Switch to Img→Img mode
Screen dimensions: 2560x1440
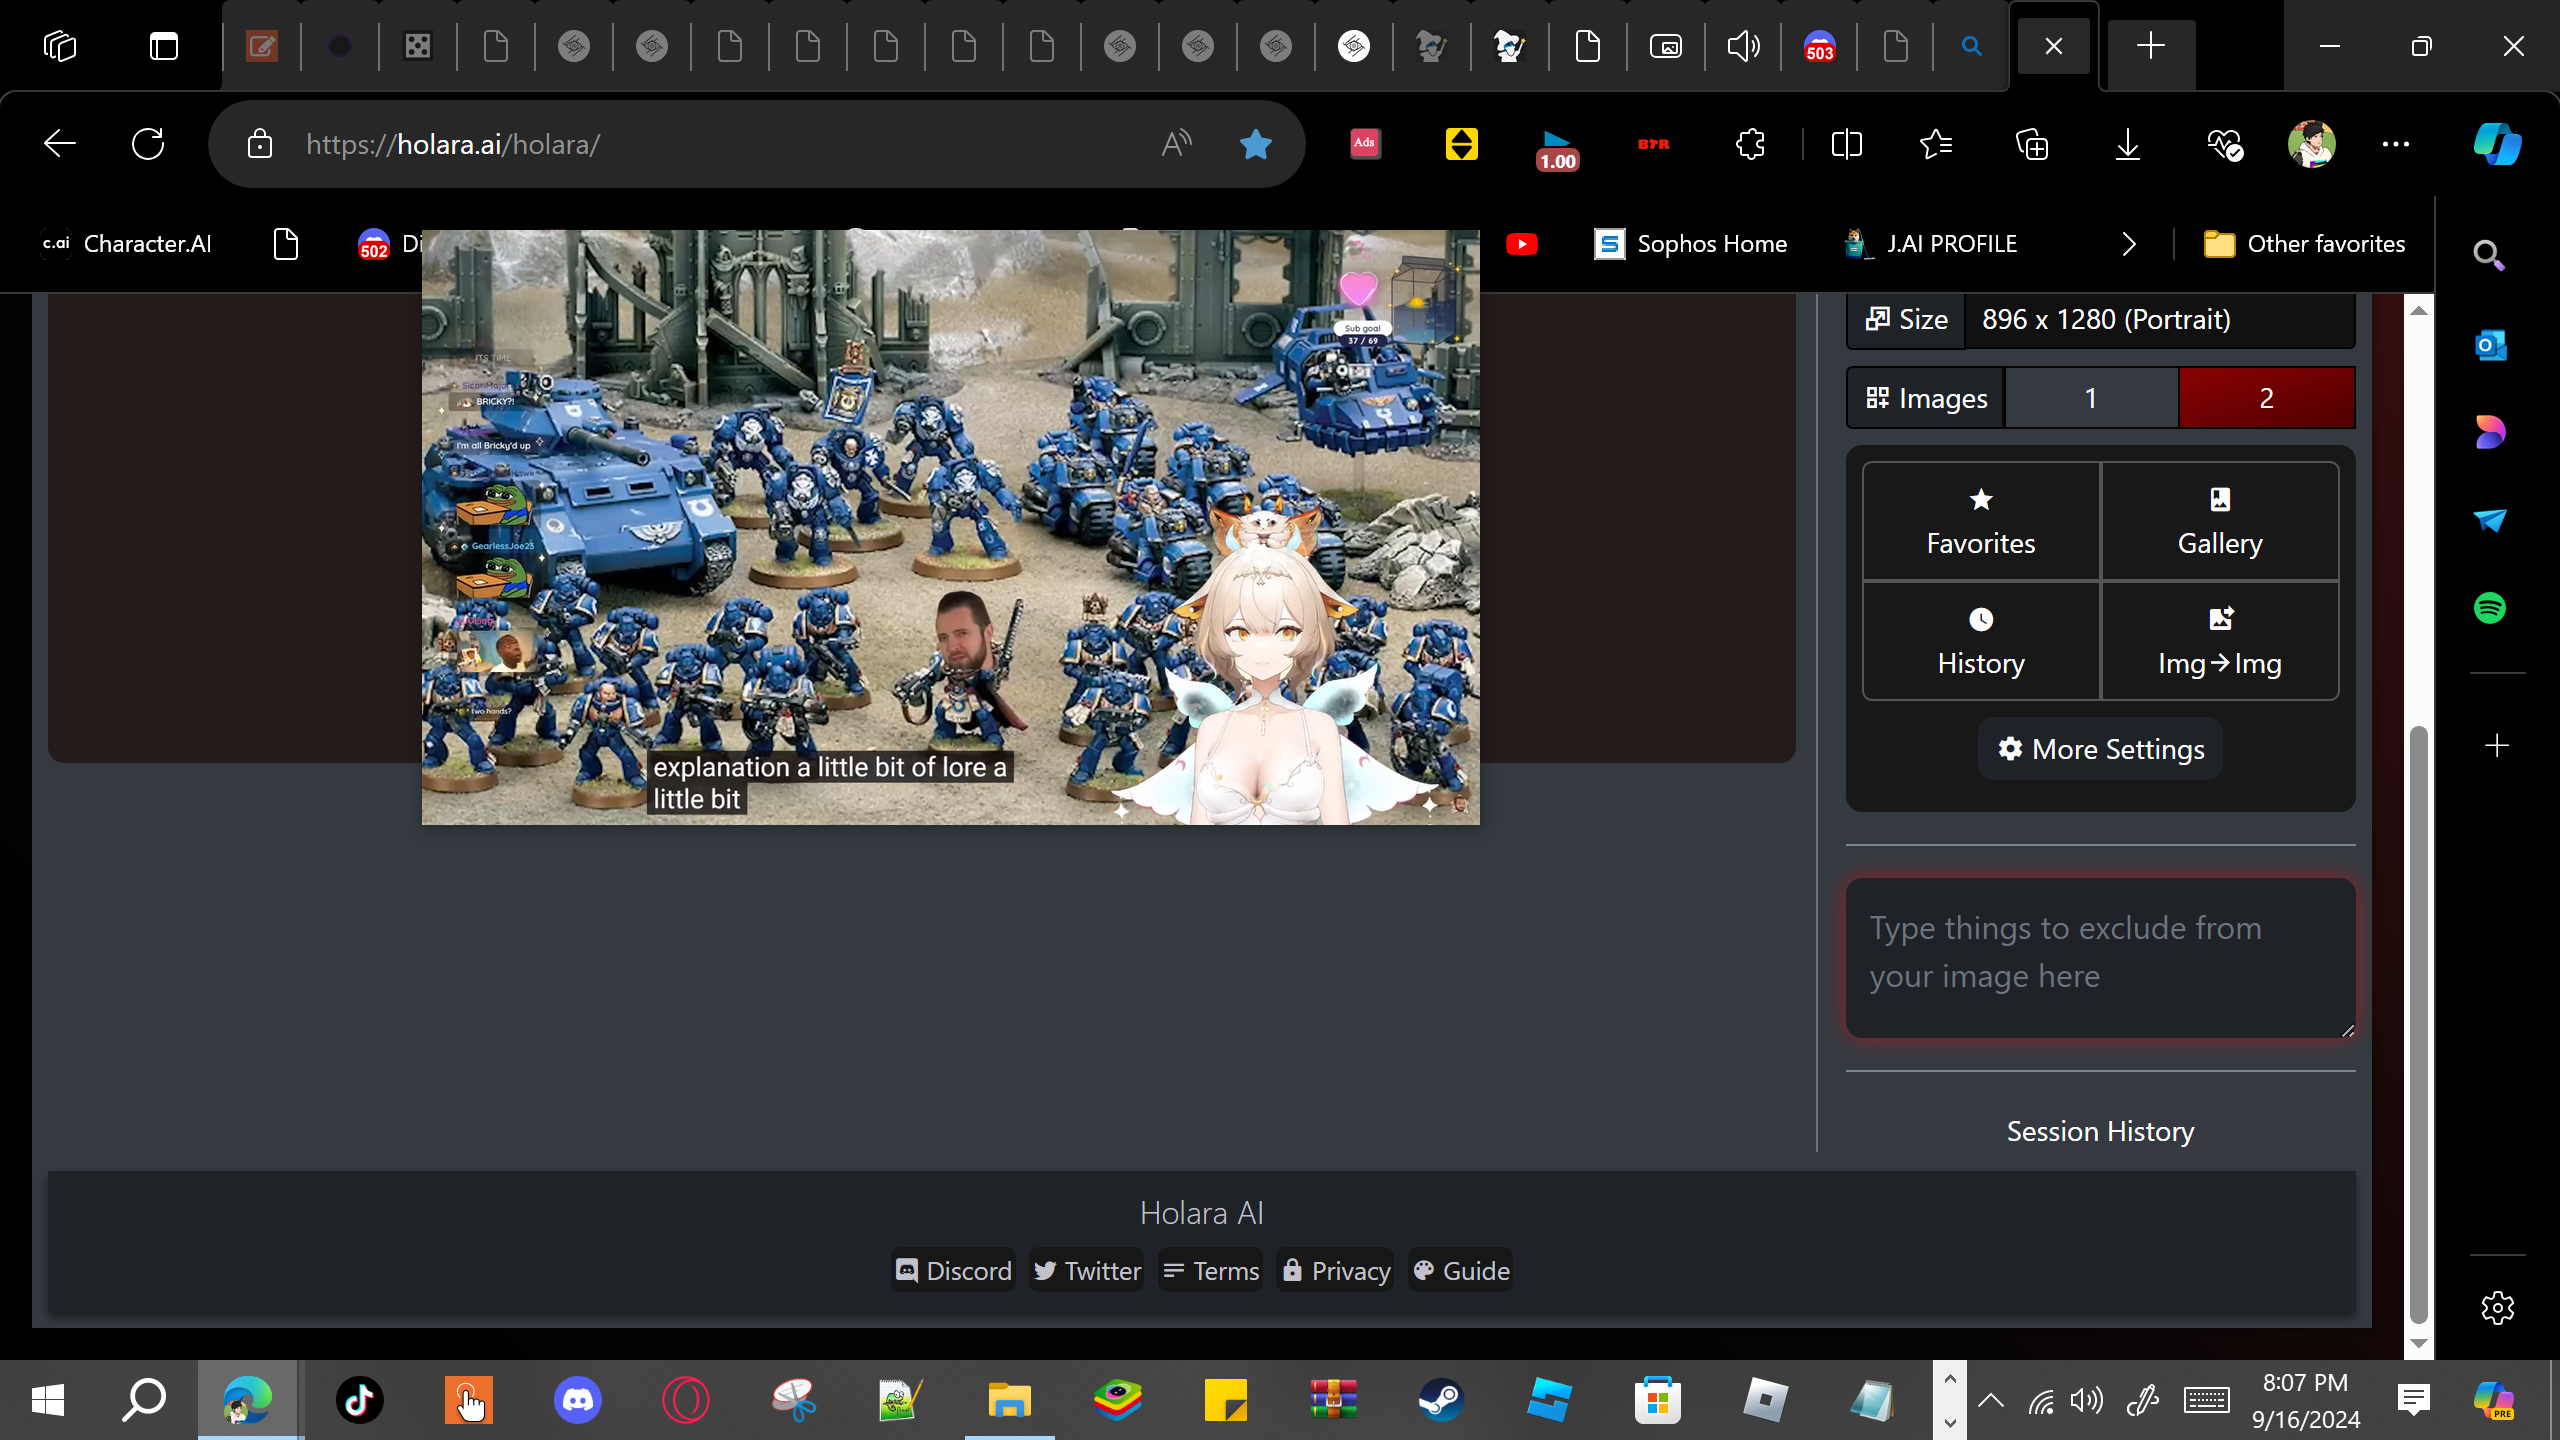pyautogui.click(x=2220, y=641)
